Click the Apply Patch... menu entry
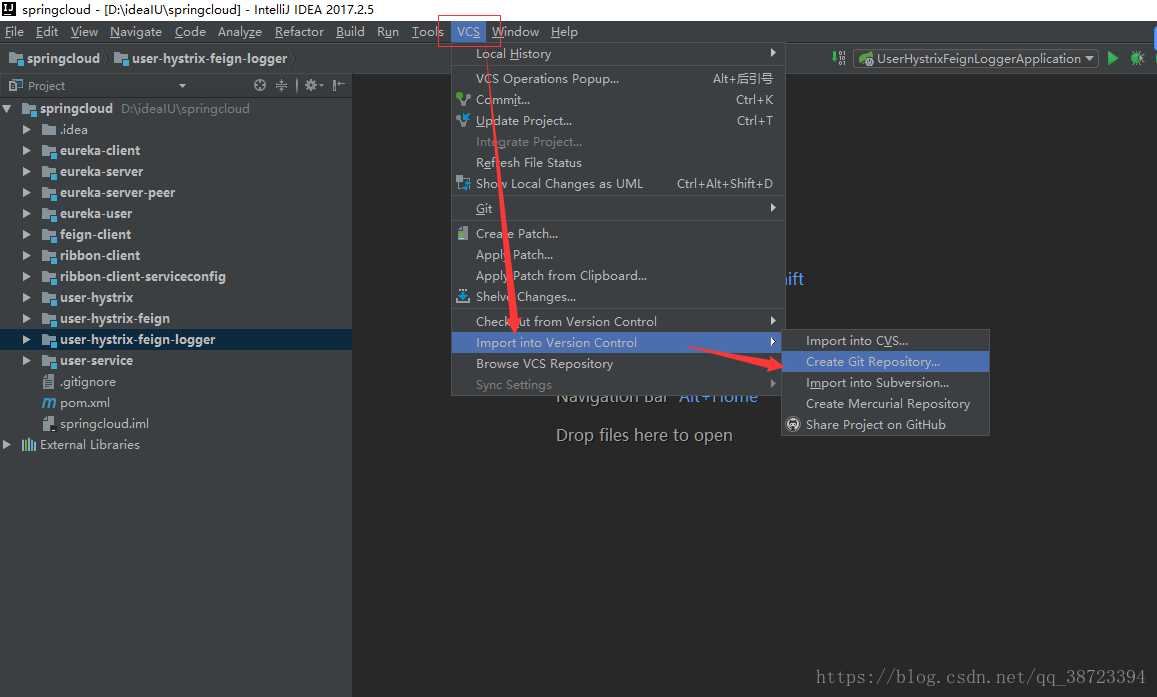The image size is (1157, 697). pos(618,254)
